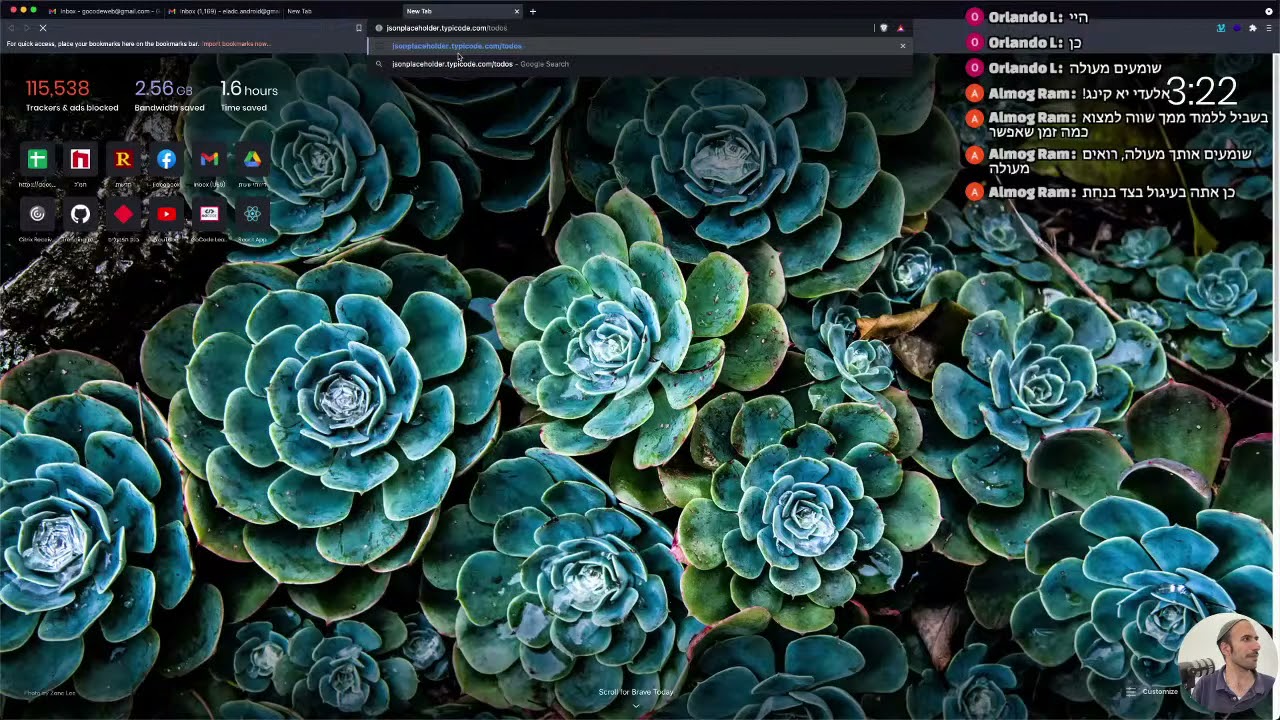Open the Brave Rewards triangle icon
The image size is (1280, 720).
point(900,28)
